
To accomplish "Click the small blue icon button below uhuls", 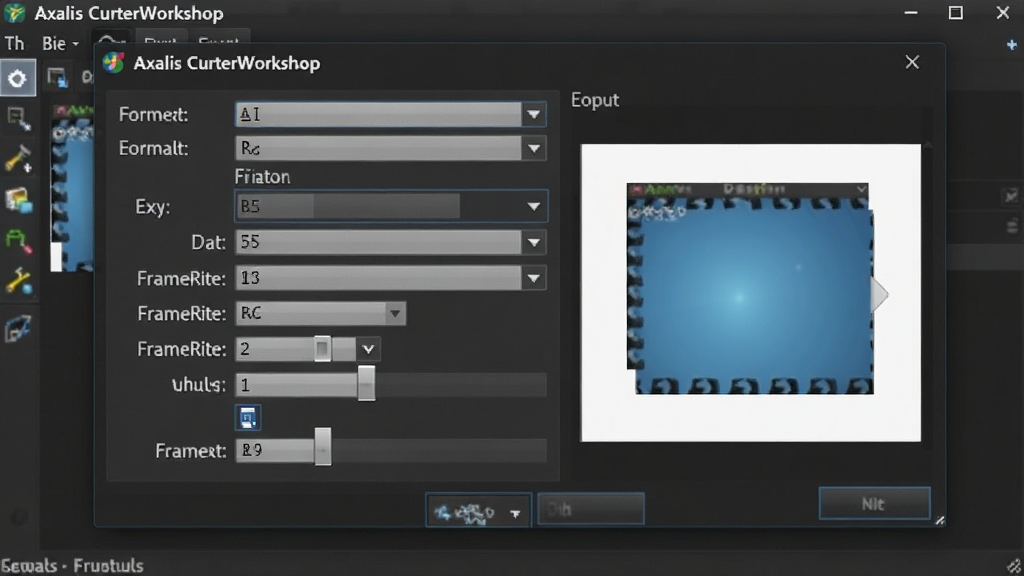I will pyautogui.click(x=248, y=418).
